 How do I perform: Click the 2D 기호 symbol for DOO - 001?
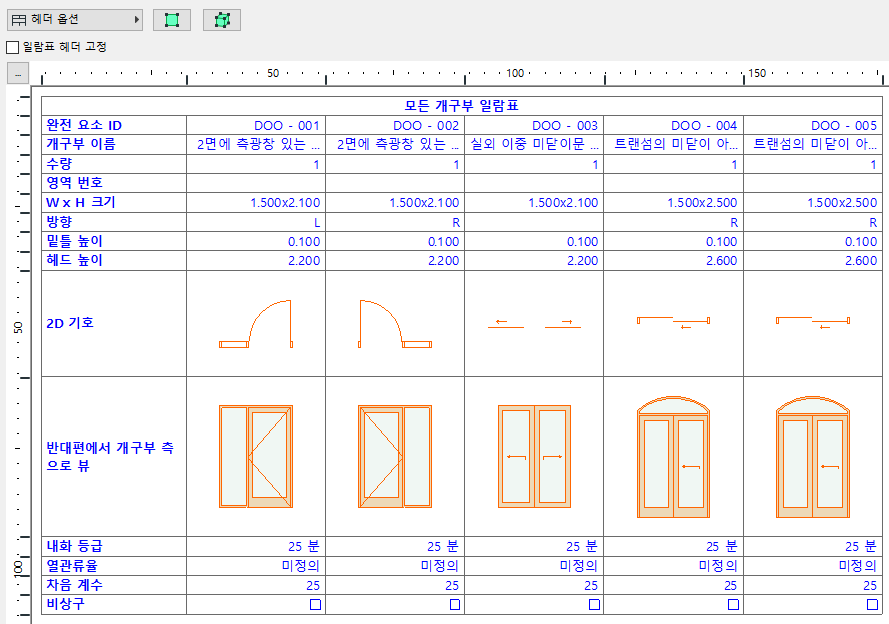pos(256,323)
